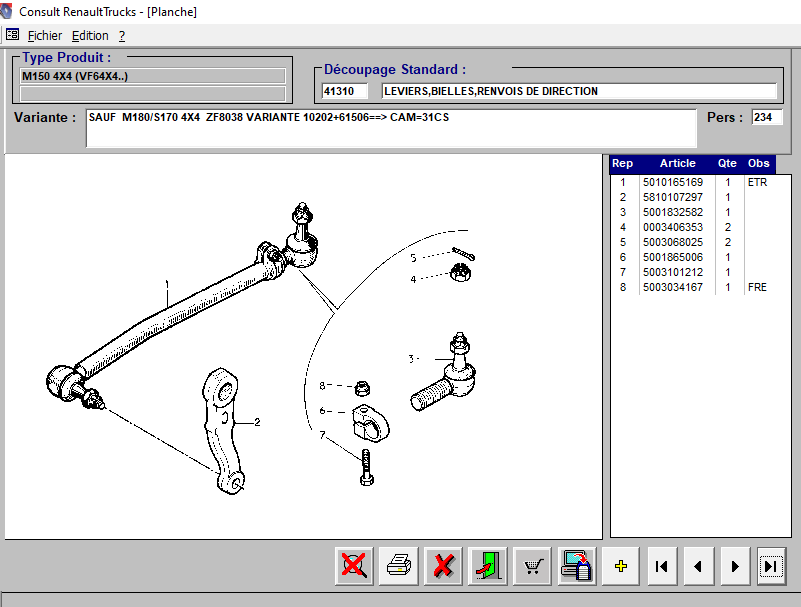This screenshot has height=607, width=801.
Task: Click the Article column header
Action: click(x=677, y=164)
